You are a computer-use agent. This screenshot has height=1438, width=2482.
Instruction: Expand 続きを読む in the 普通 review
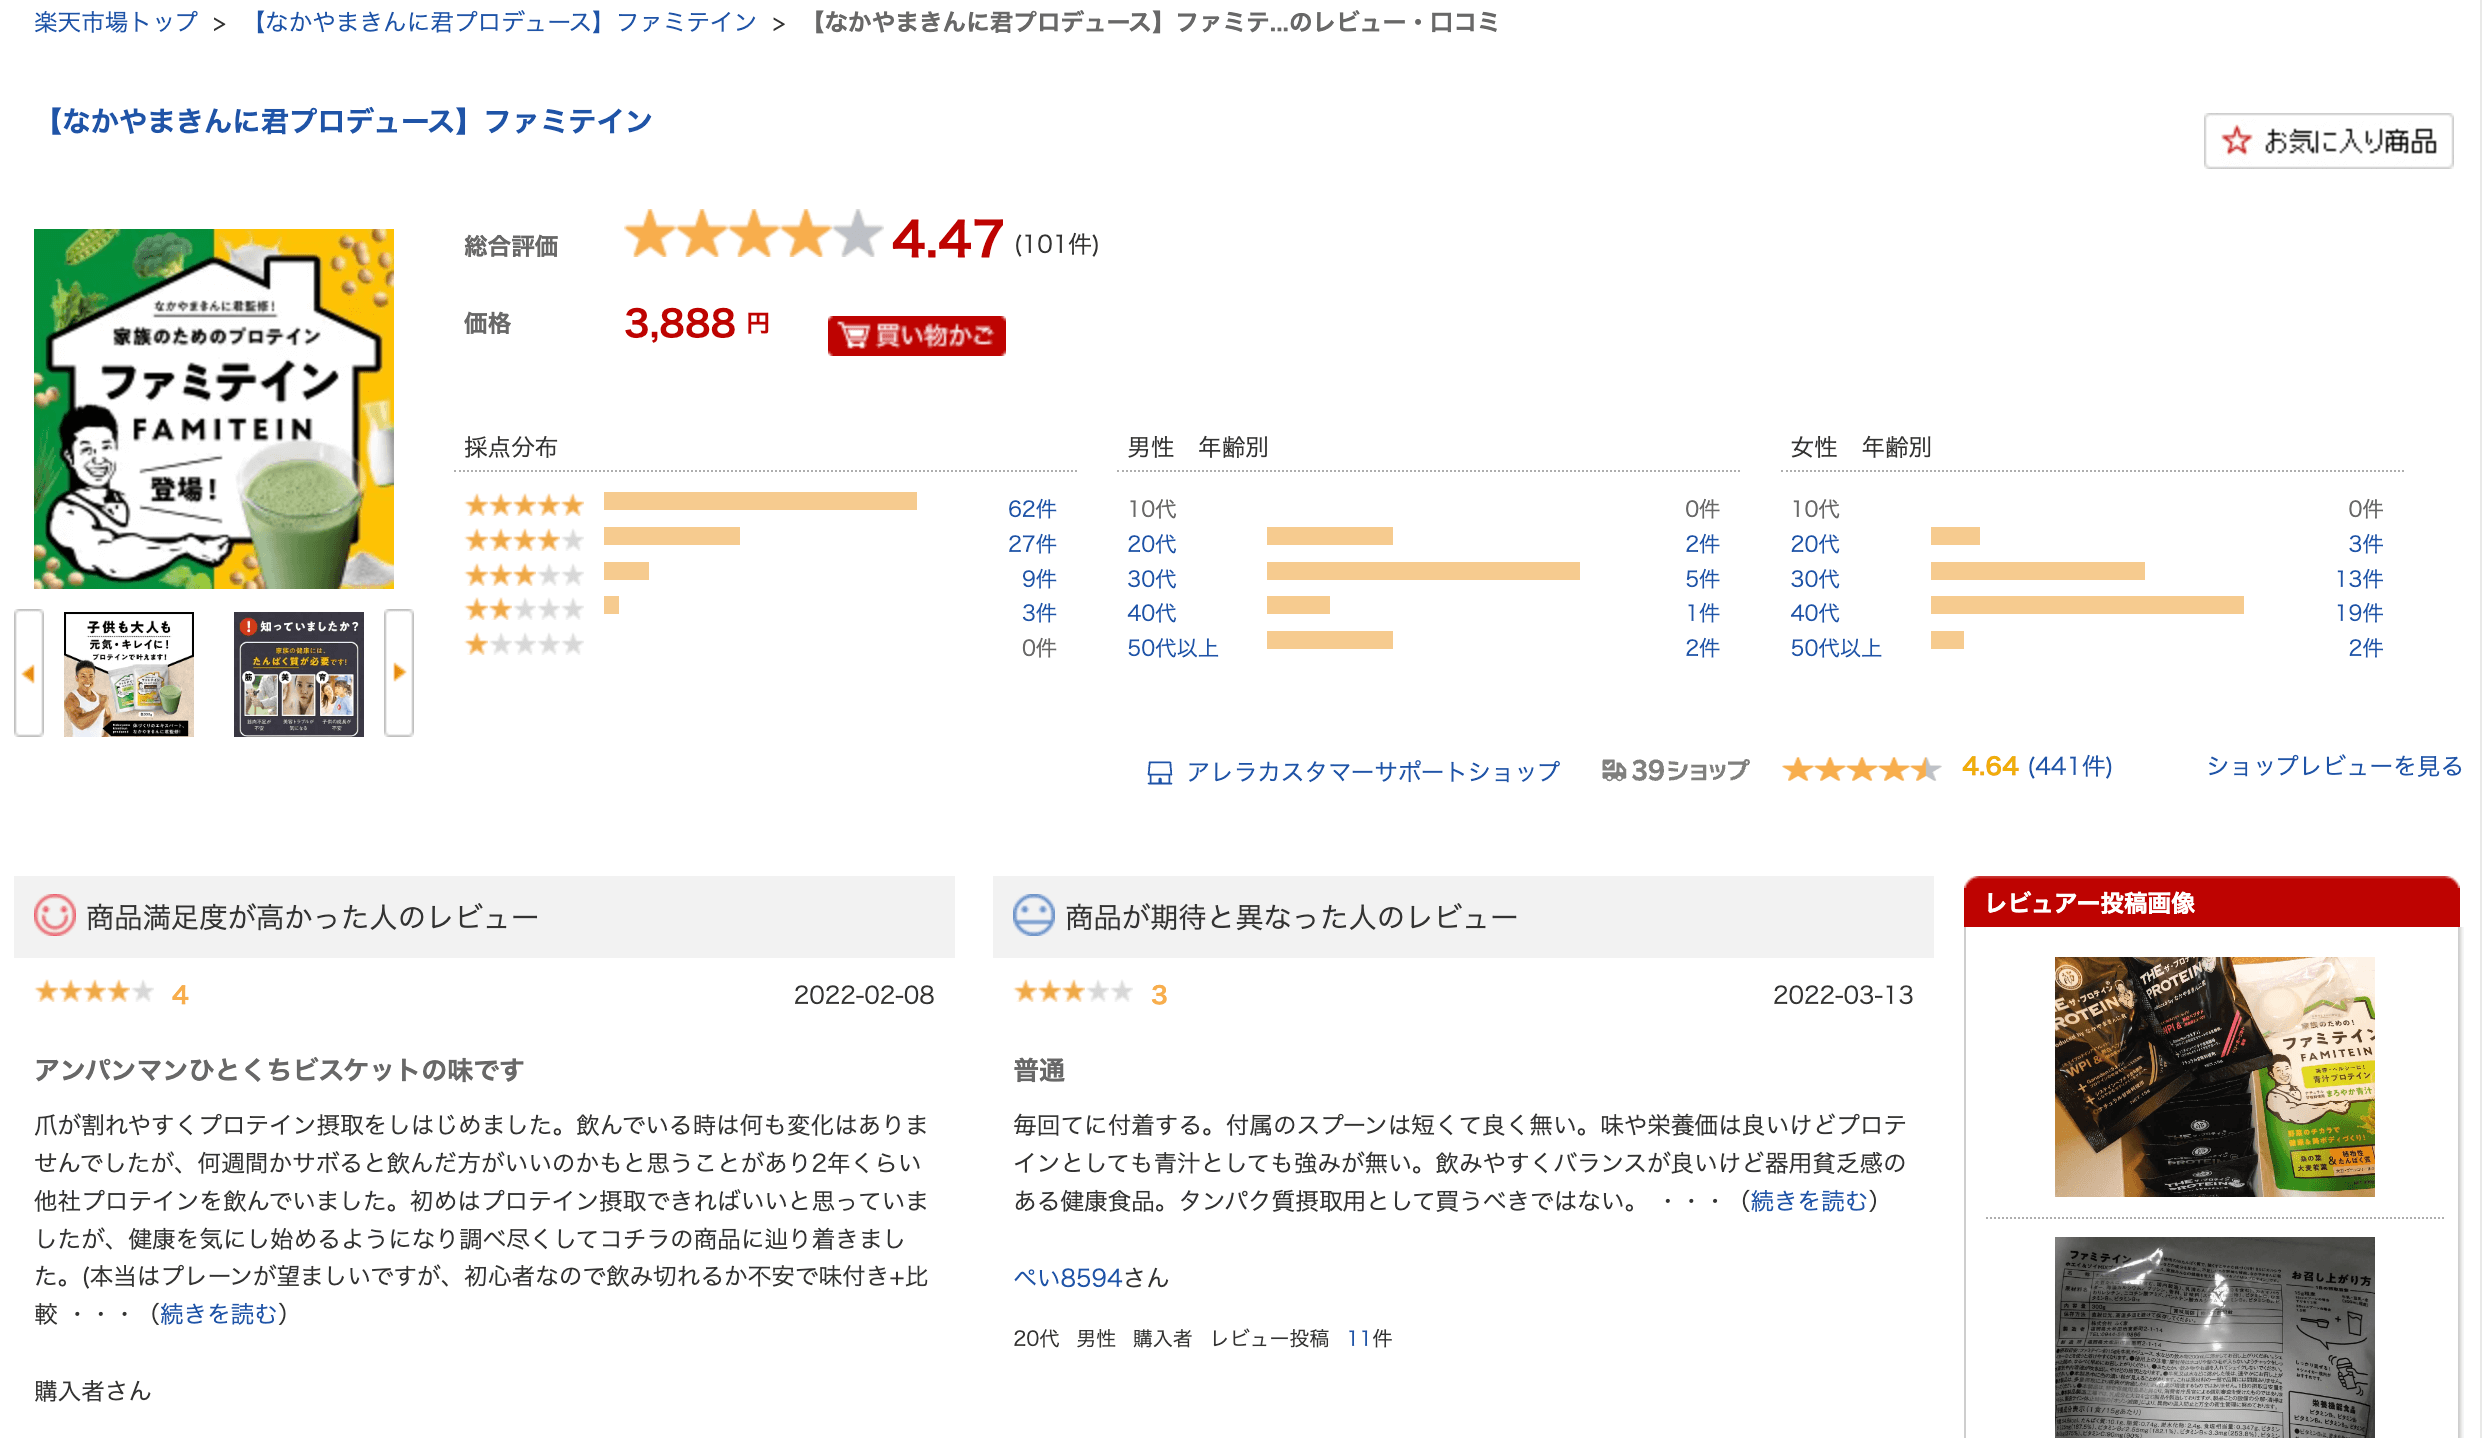click(1809, 1201)
